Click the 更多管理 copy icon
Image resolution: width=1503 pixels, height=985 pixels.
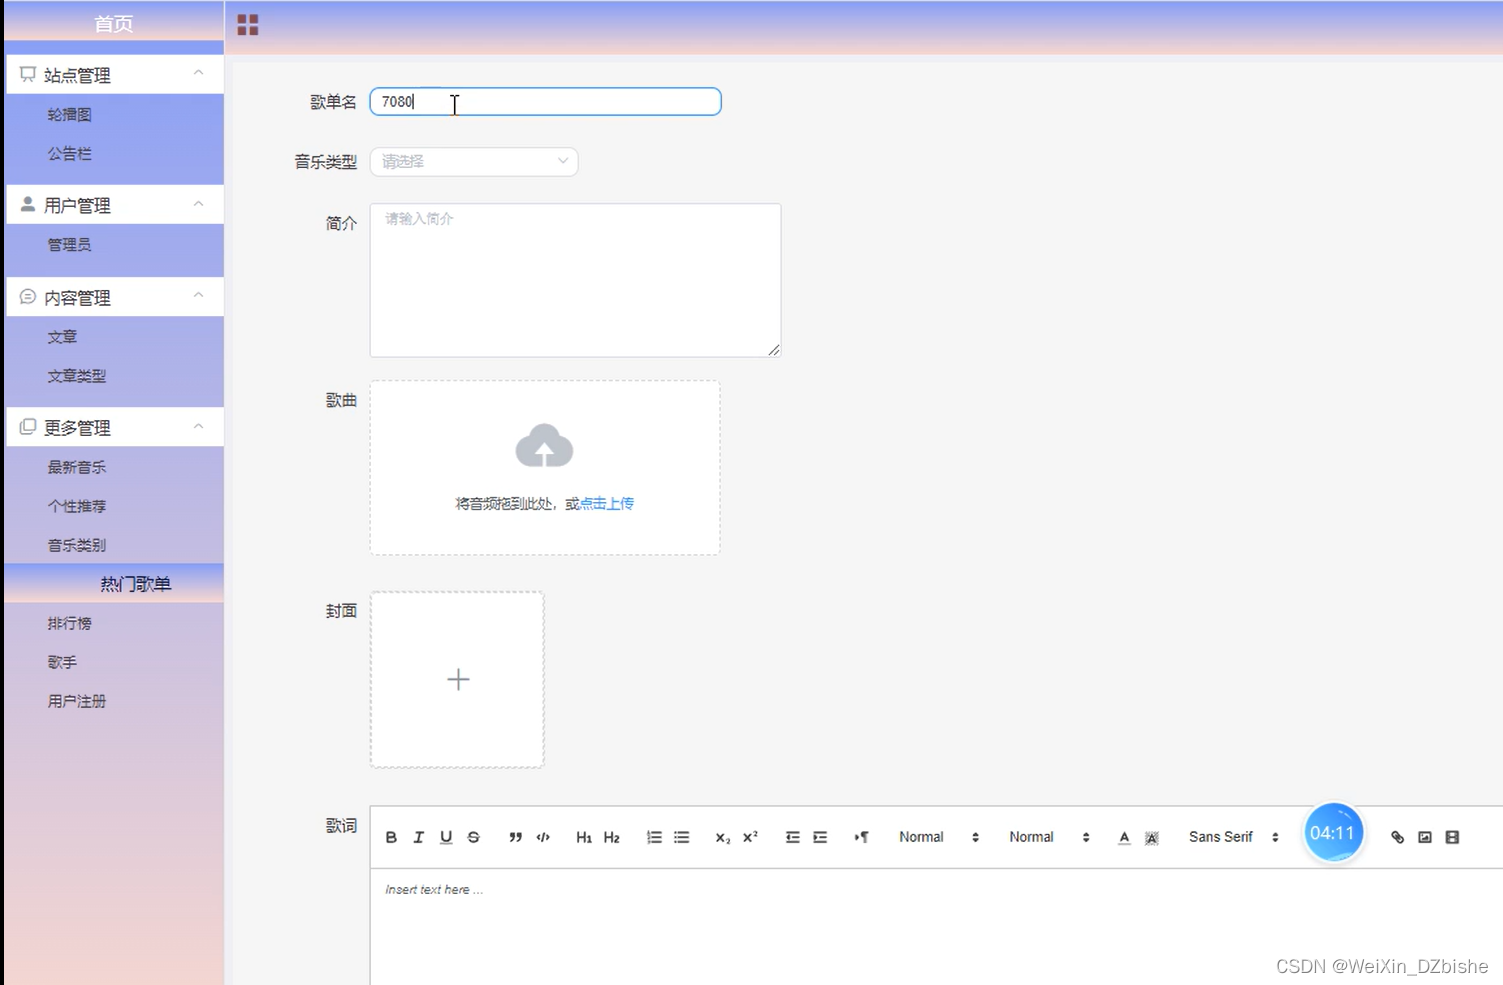(x=28, y=427)
